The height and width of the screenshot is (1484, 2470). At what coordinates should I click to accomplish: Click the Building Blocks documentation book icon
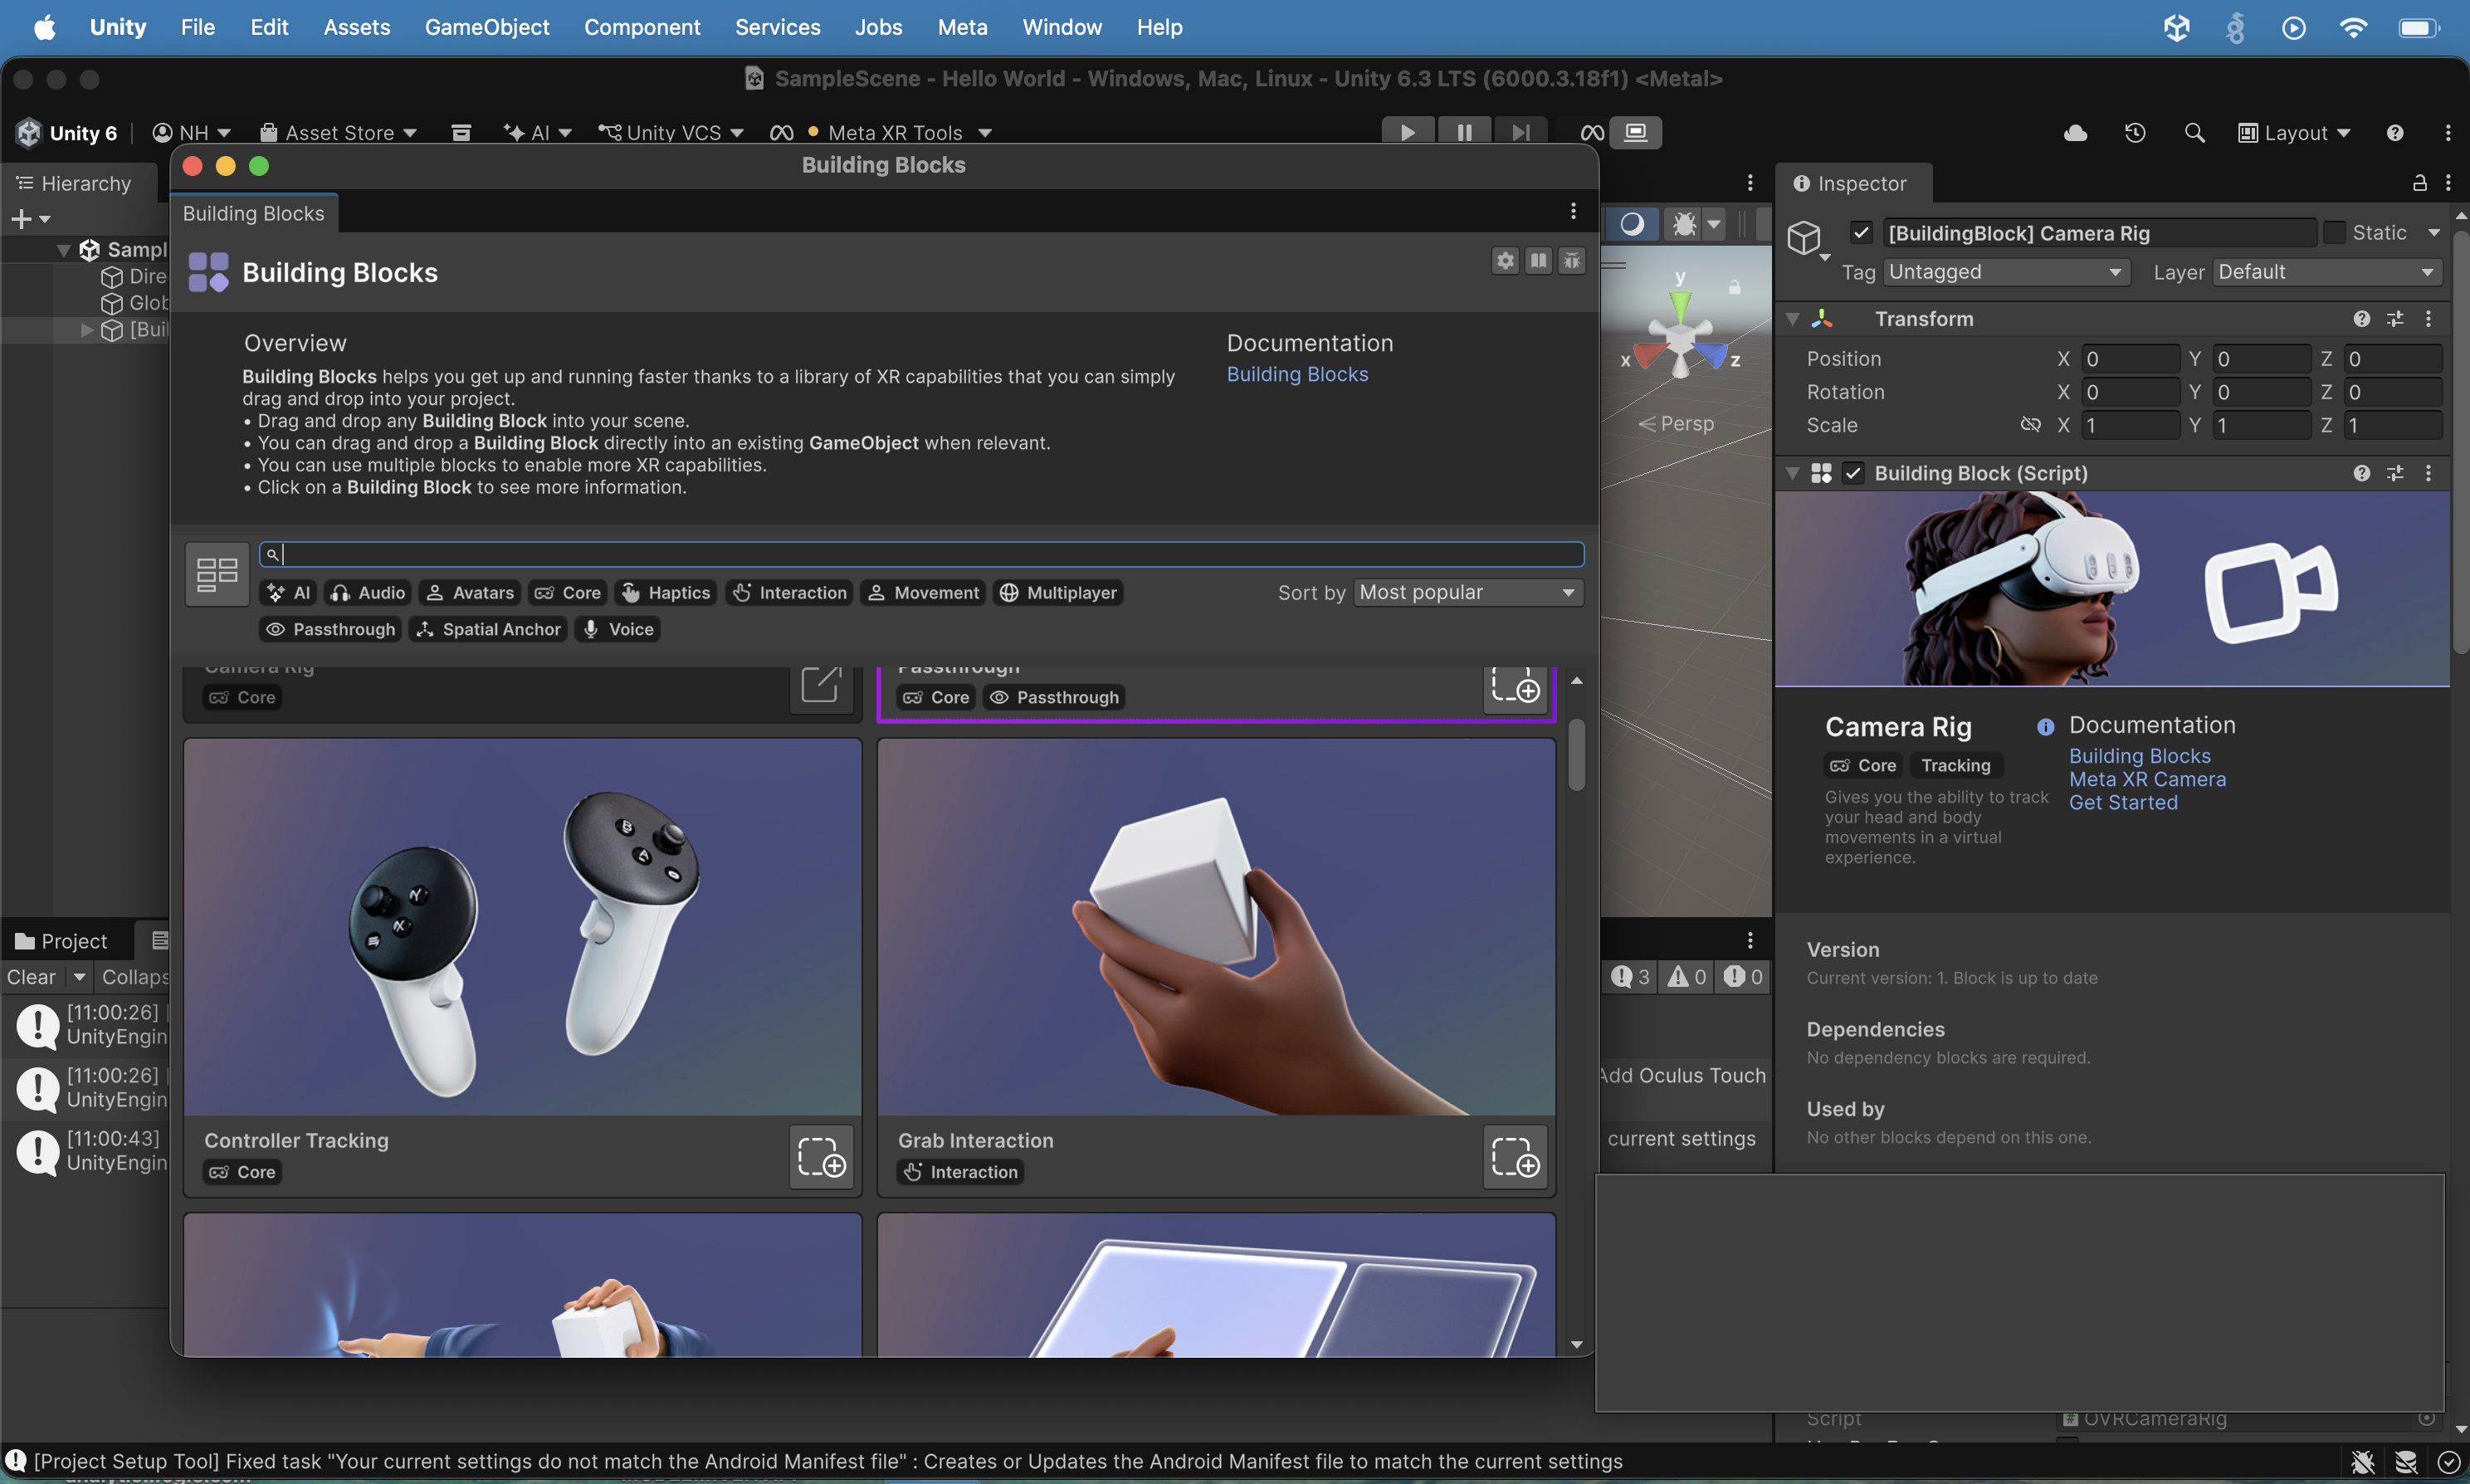point(1538,261)
